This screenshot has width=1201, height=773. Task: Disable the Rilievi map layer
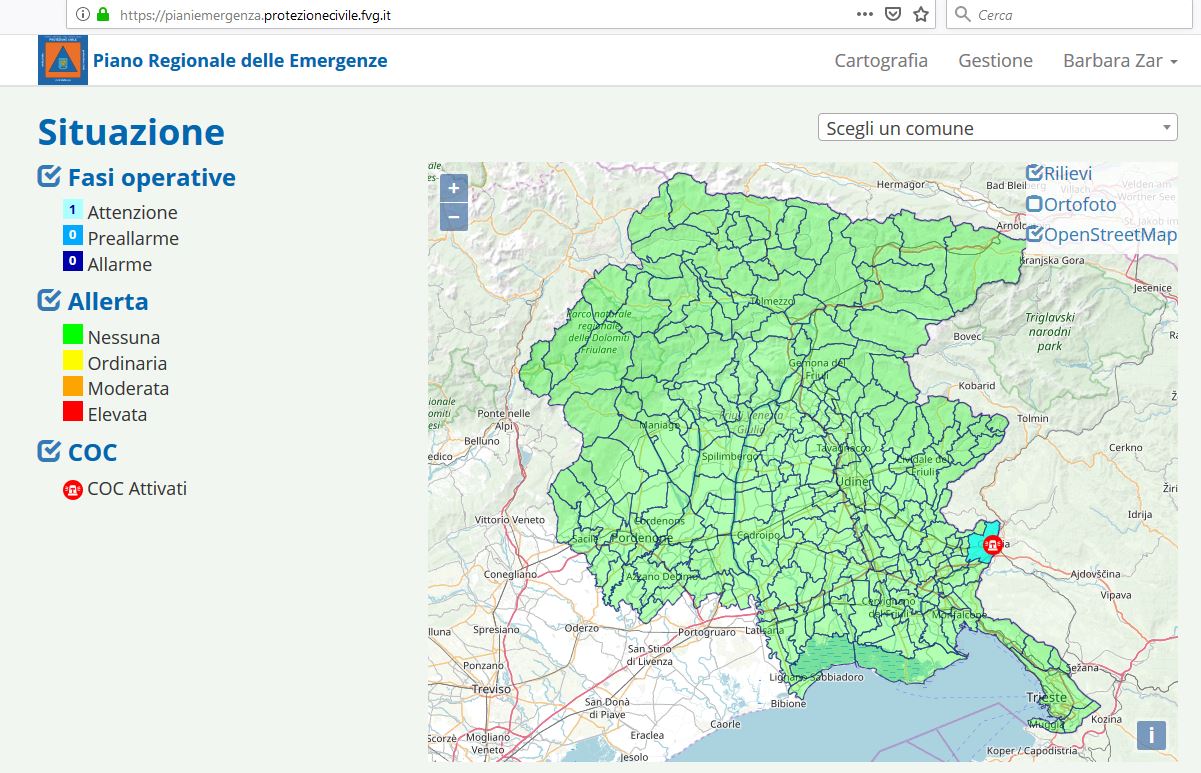1035,174
